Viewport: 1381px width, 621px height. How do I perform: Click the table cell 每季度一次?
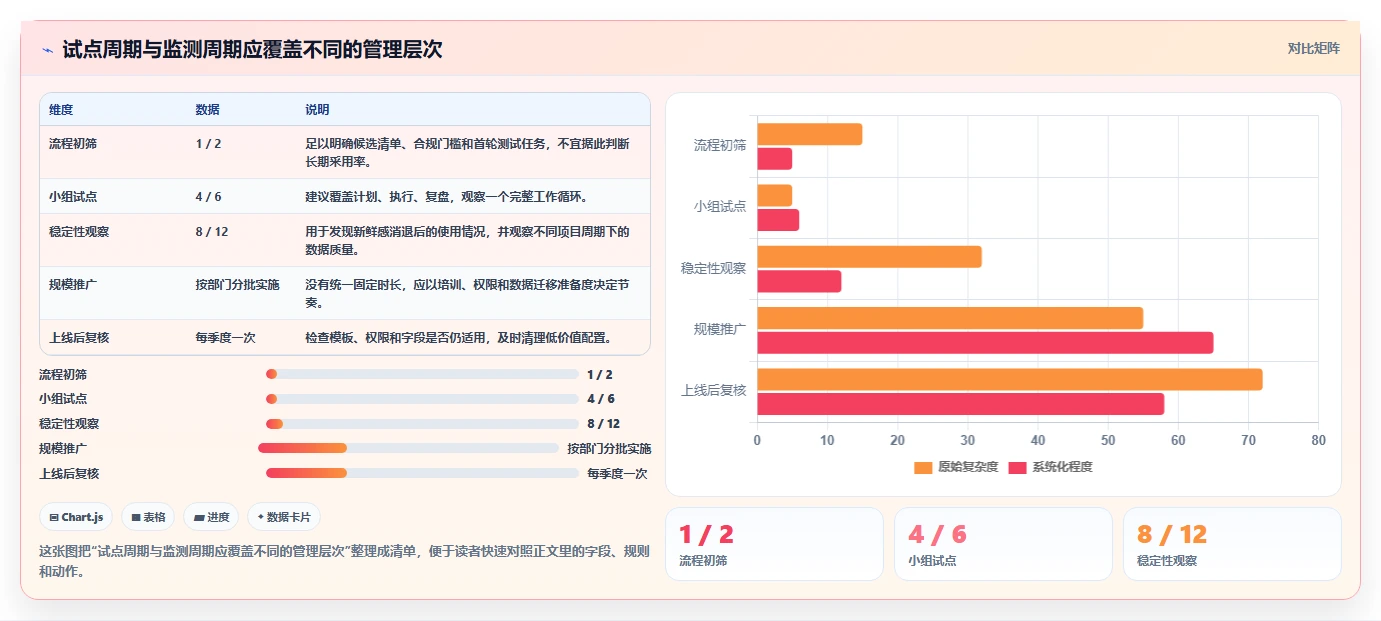pos(225,338)
